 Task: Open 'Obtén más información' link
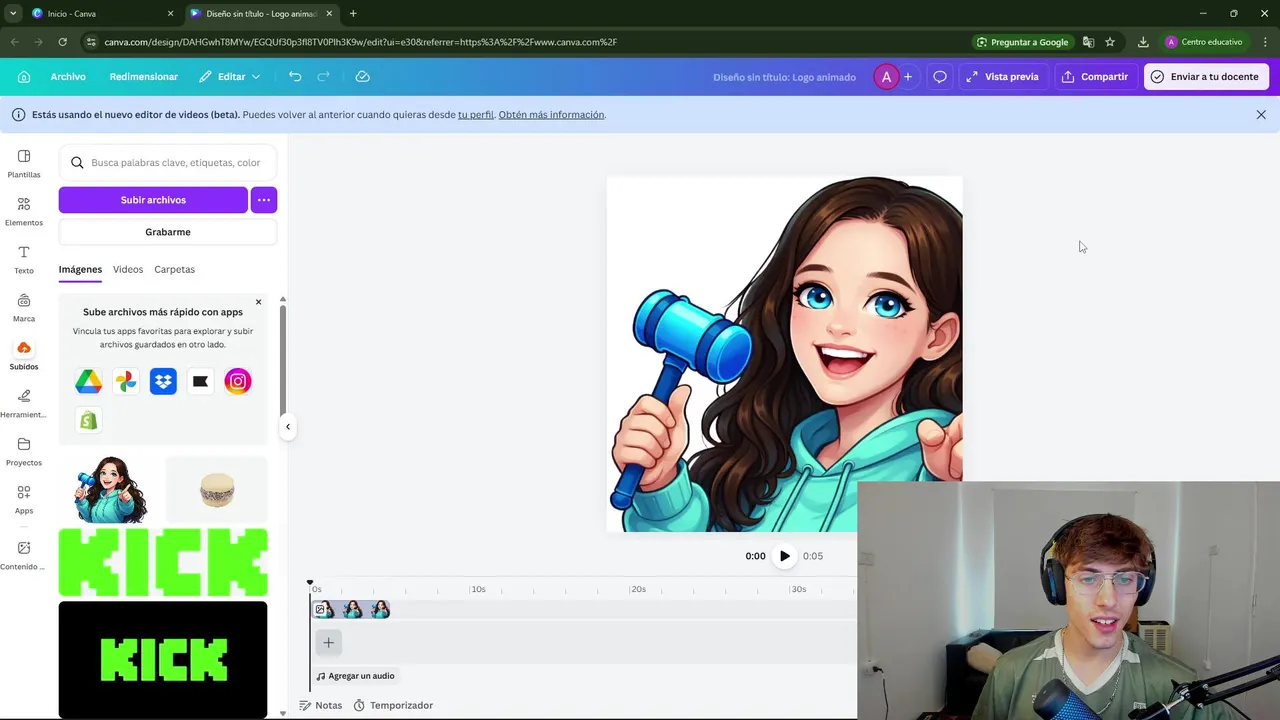(x=551, y=115)
